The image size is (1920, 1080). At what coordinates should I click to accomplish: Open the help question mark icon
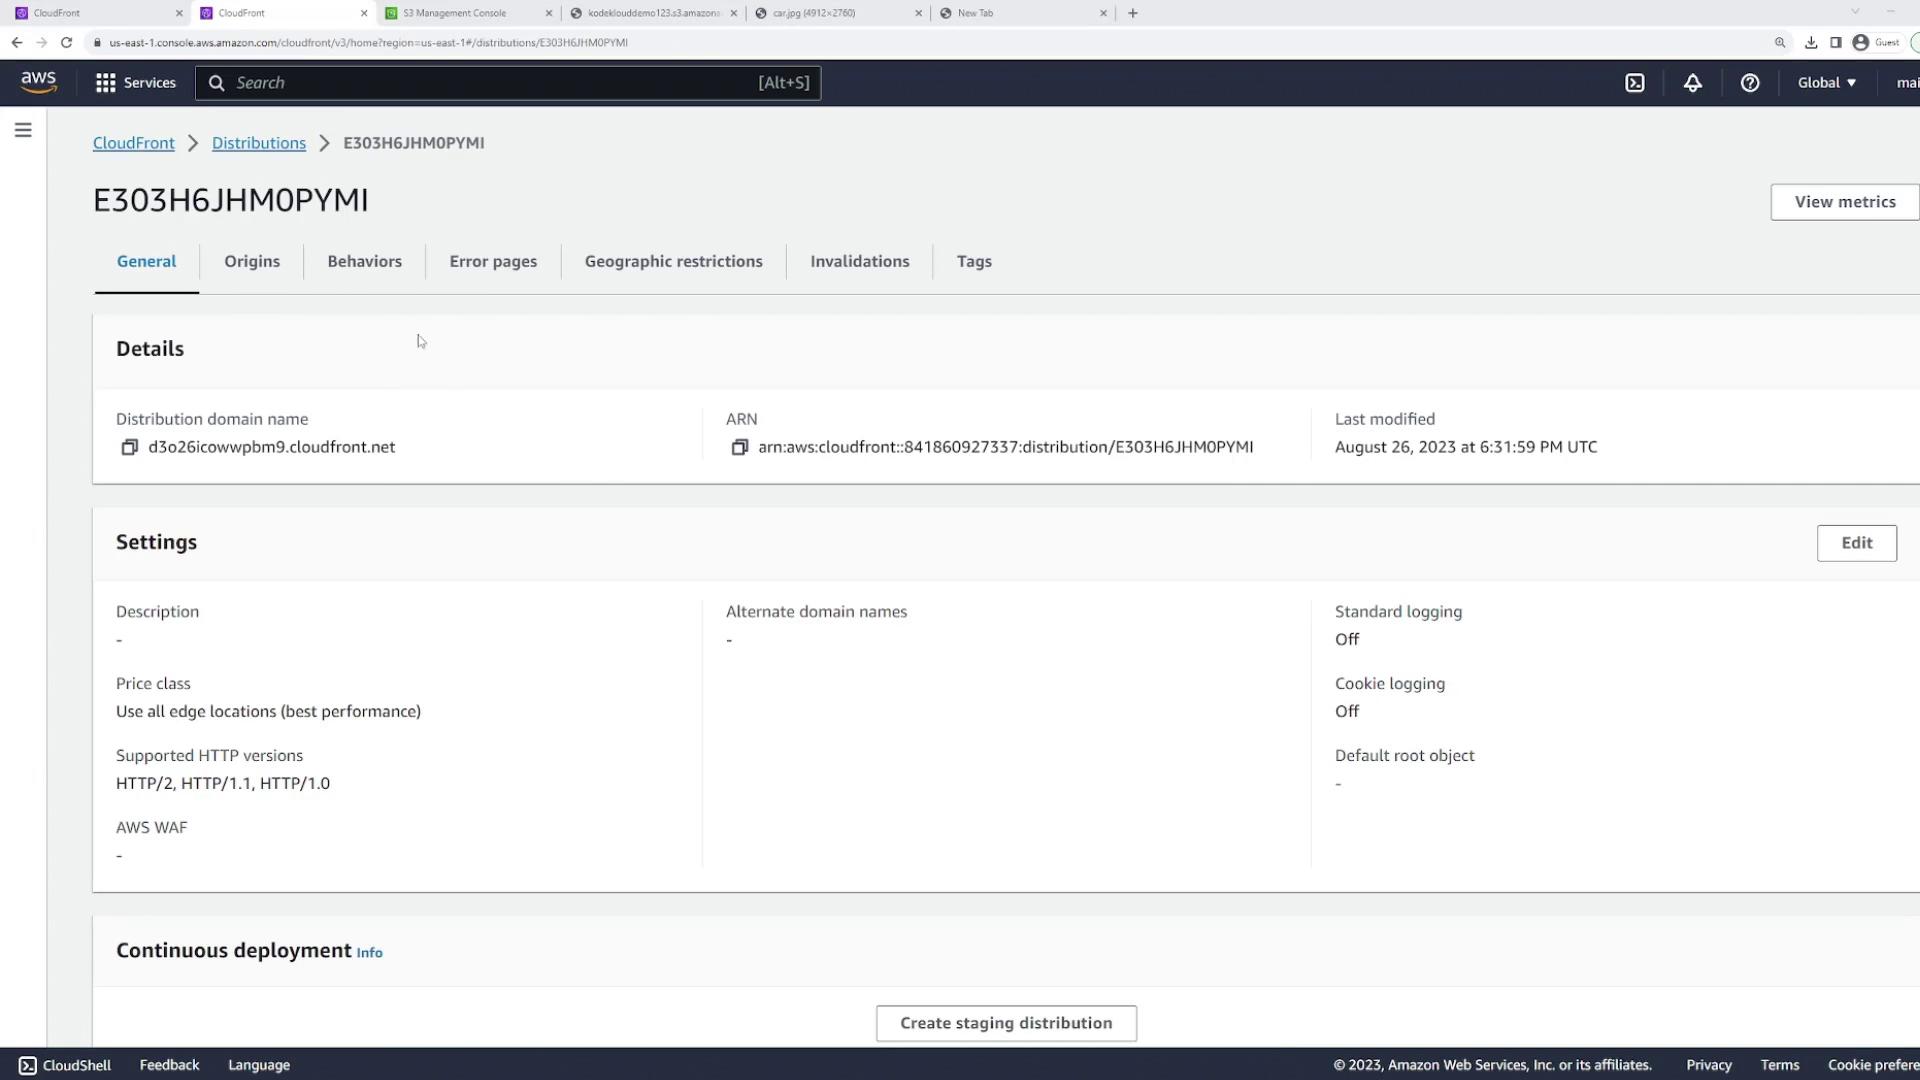coord(1749,83)
